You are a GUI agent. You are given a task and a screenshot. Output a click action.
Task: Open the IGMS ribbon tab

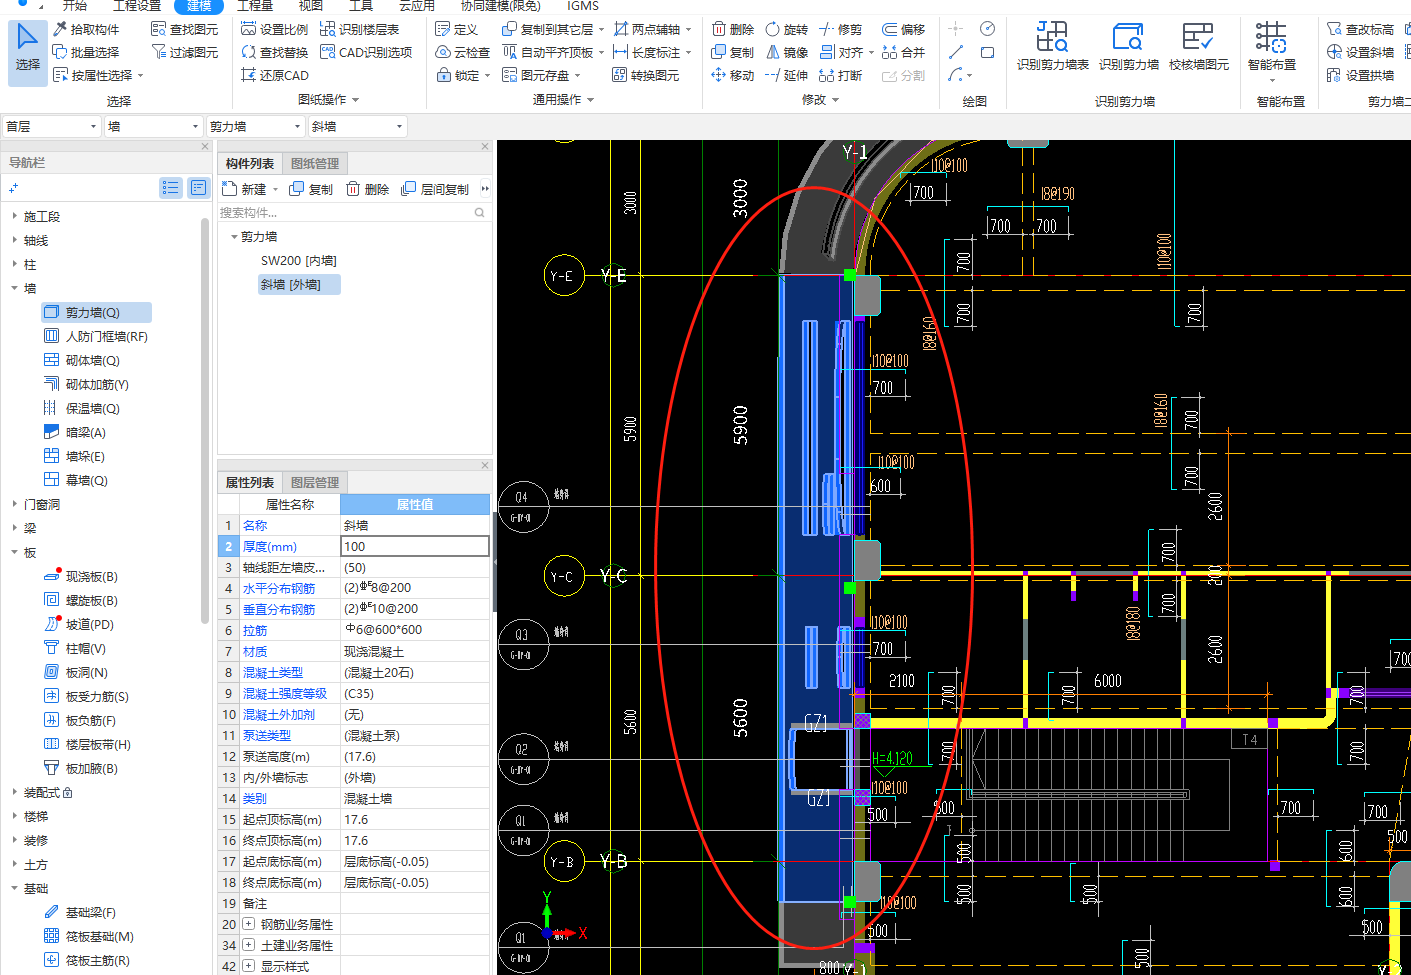583,6
